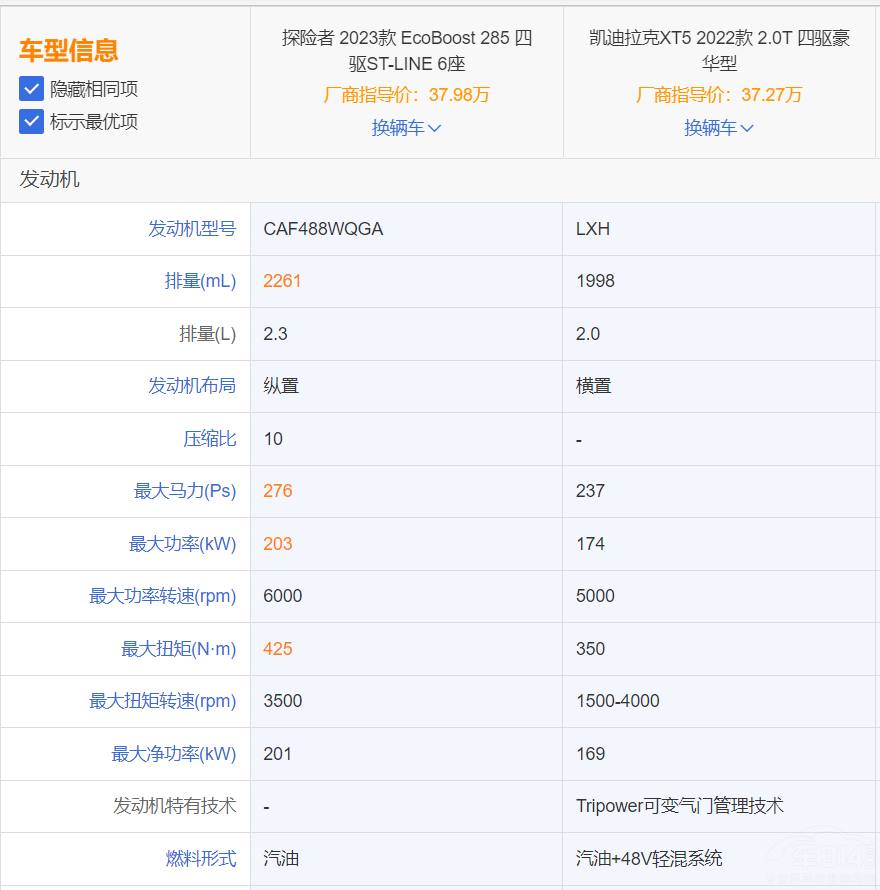880x890 pixels.
Task: Select the 发动机 section header
Action: click(x=50, y=180)
